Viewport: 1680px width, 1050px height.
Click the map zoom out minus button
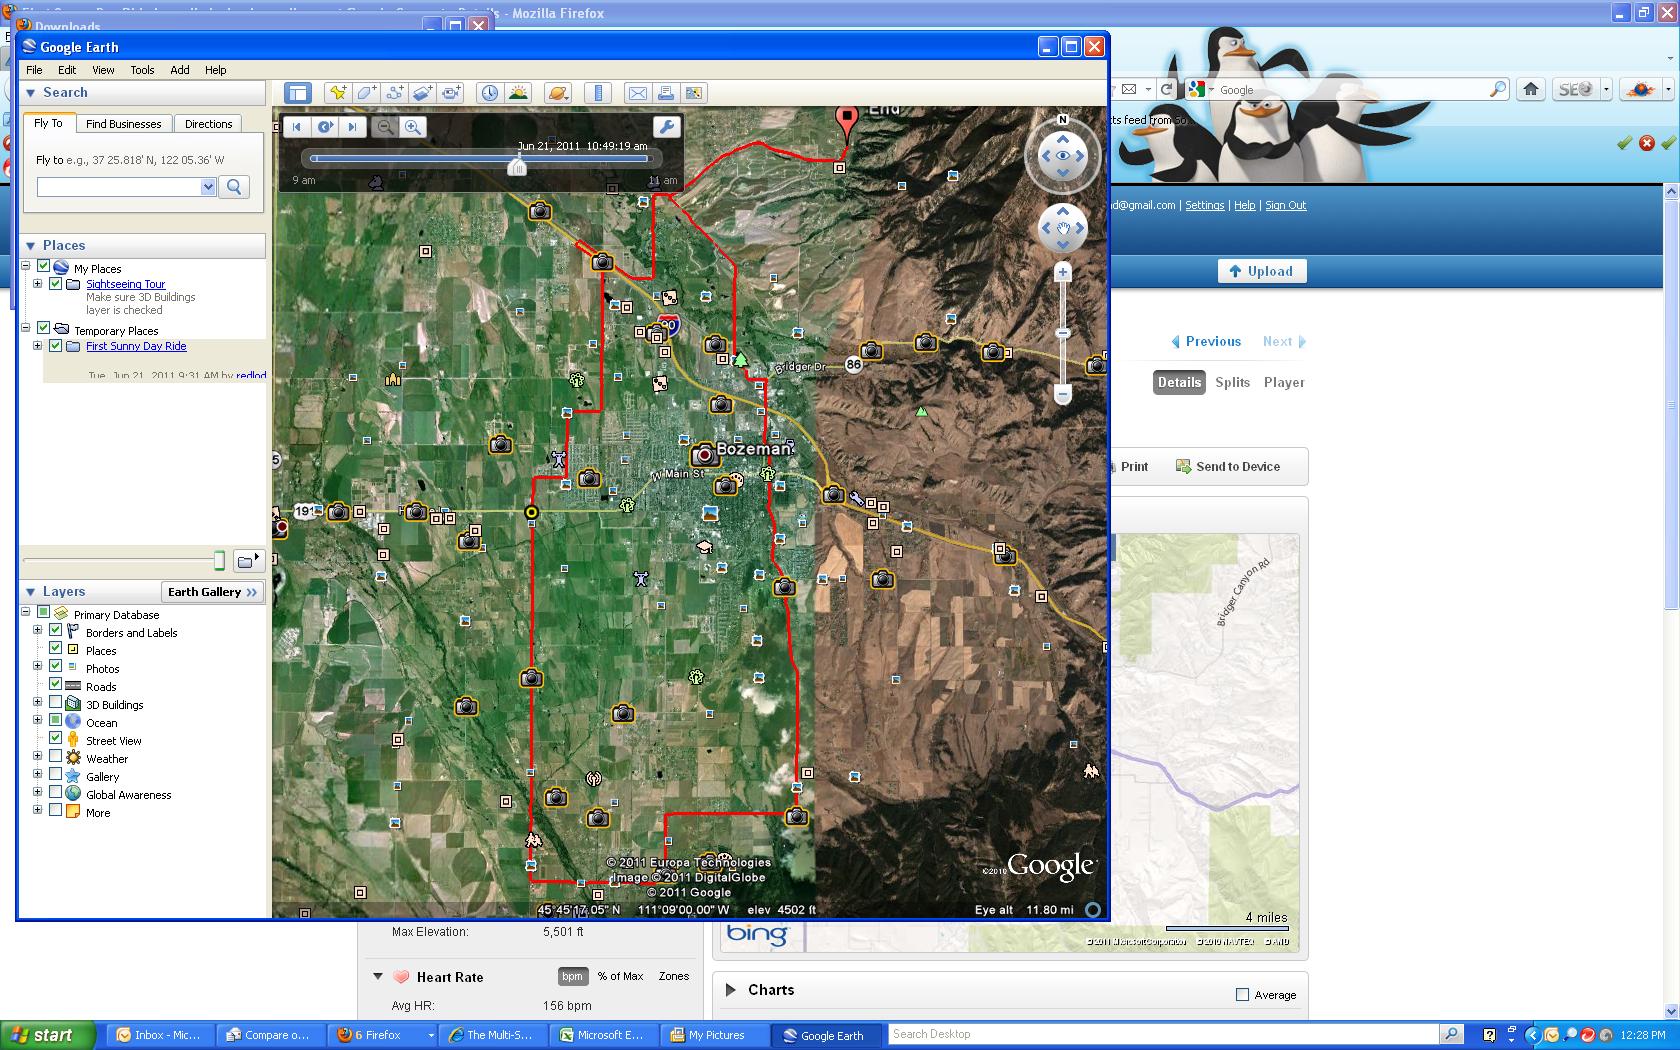[1063, 395]
